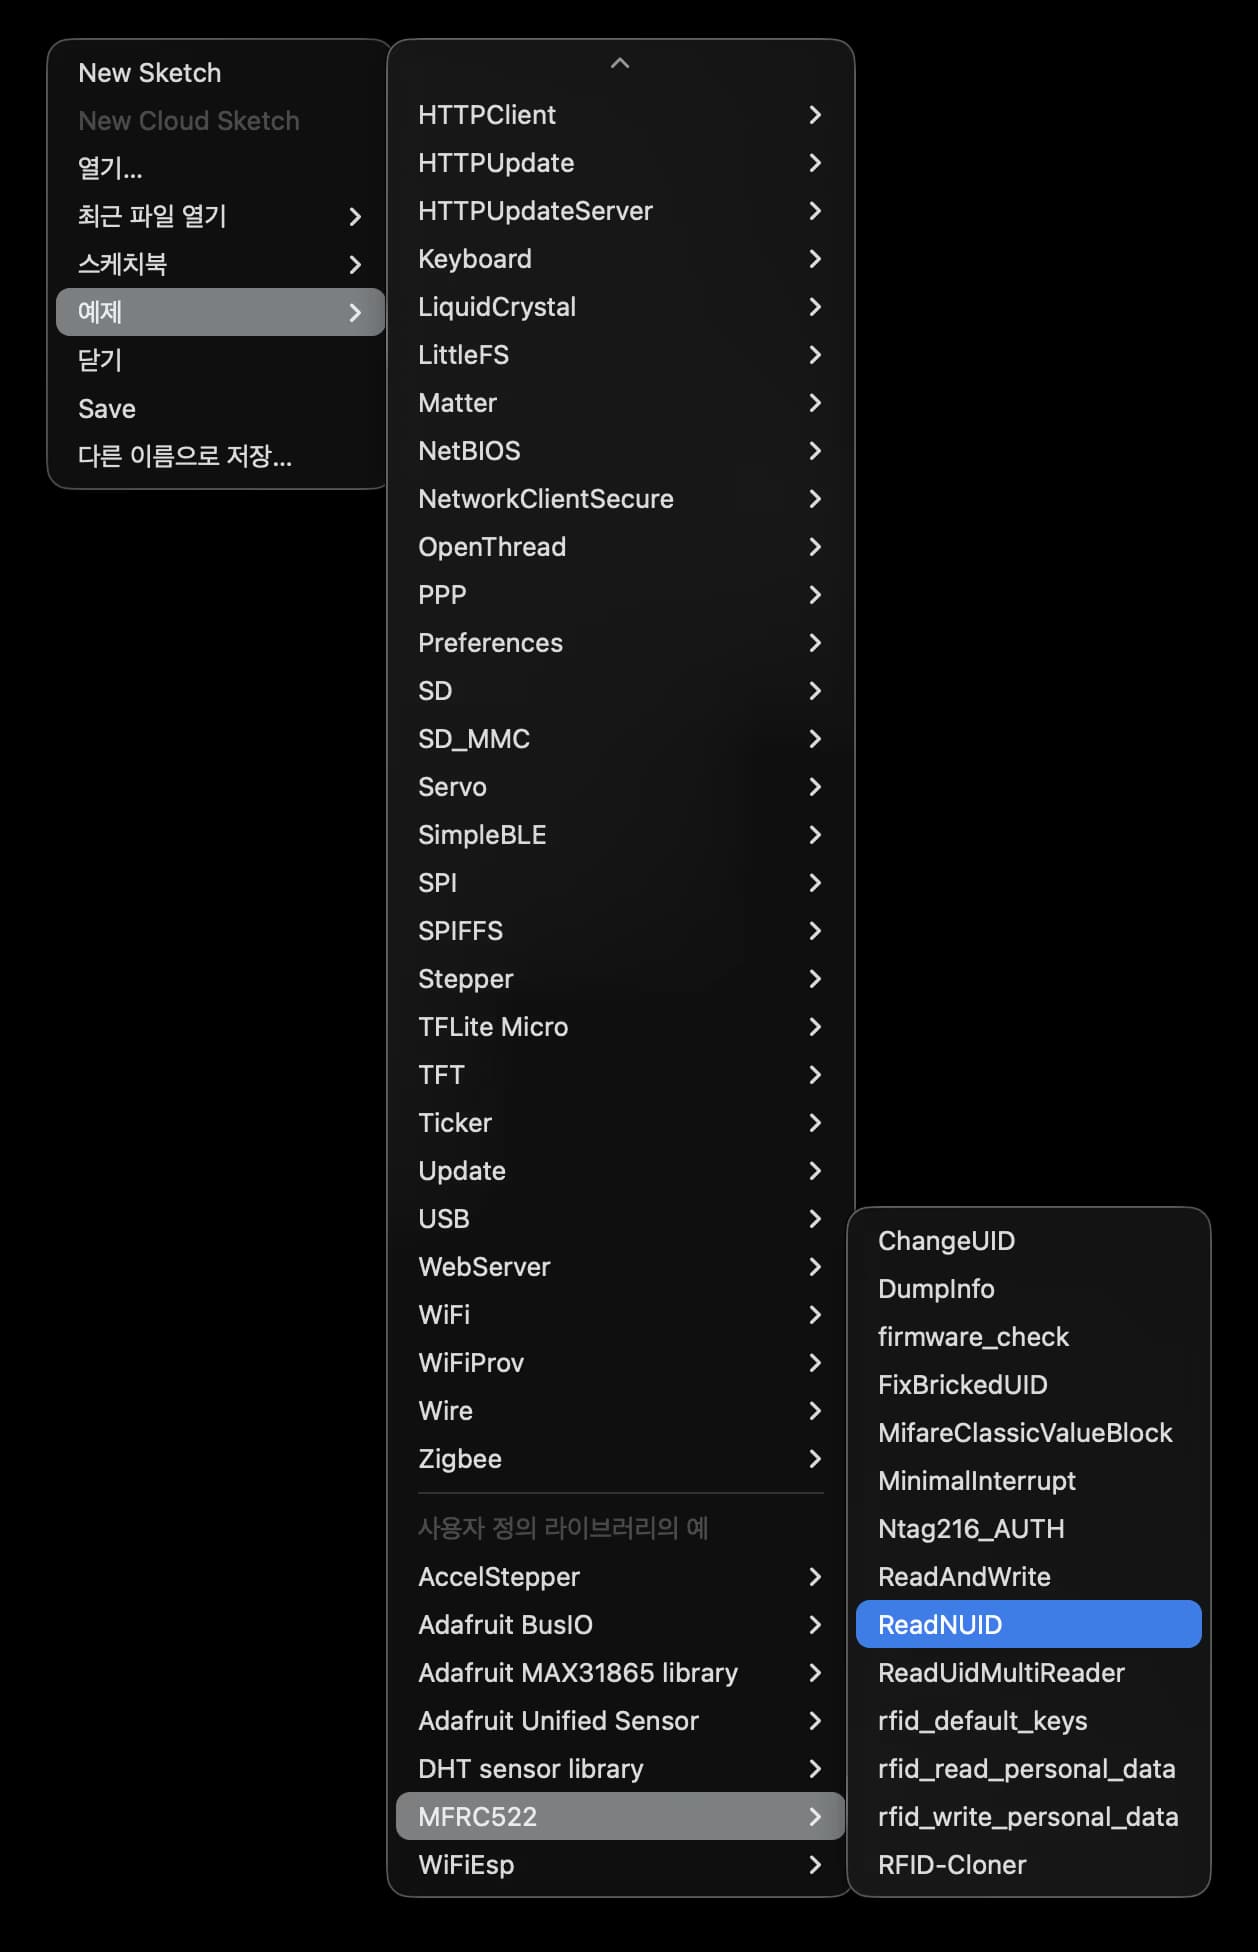
Task: Click 다른 이름으로 저장... menu entry
Action: pyautogui.click(x=185, y=456)
